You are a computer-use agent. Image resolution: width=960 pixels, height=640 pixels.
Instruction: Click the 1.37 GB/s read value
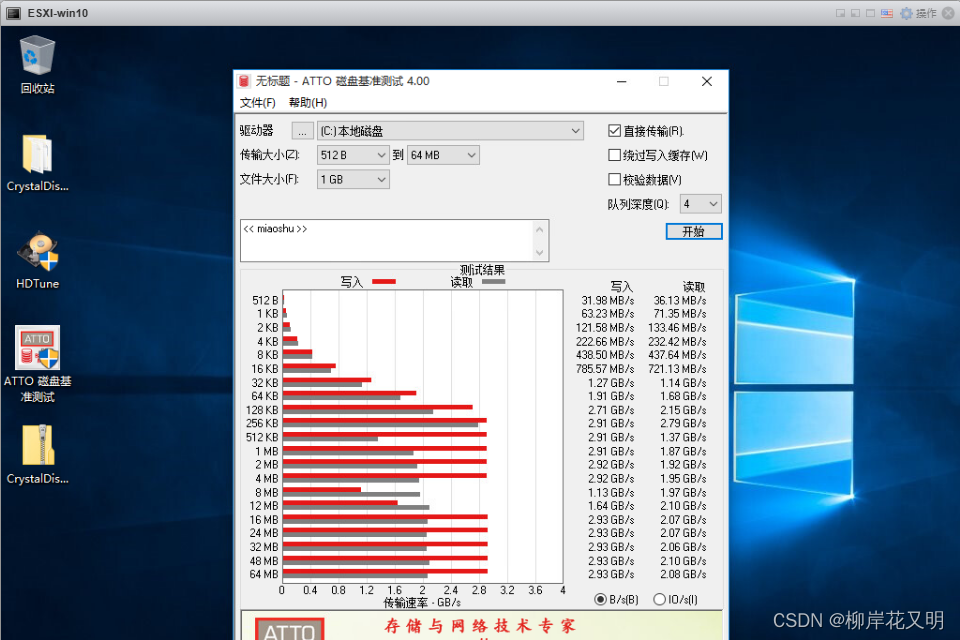point(683,437)
